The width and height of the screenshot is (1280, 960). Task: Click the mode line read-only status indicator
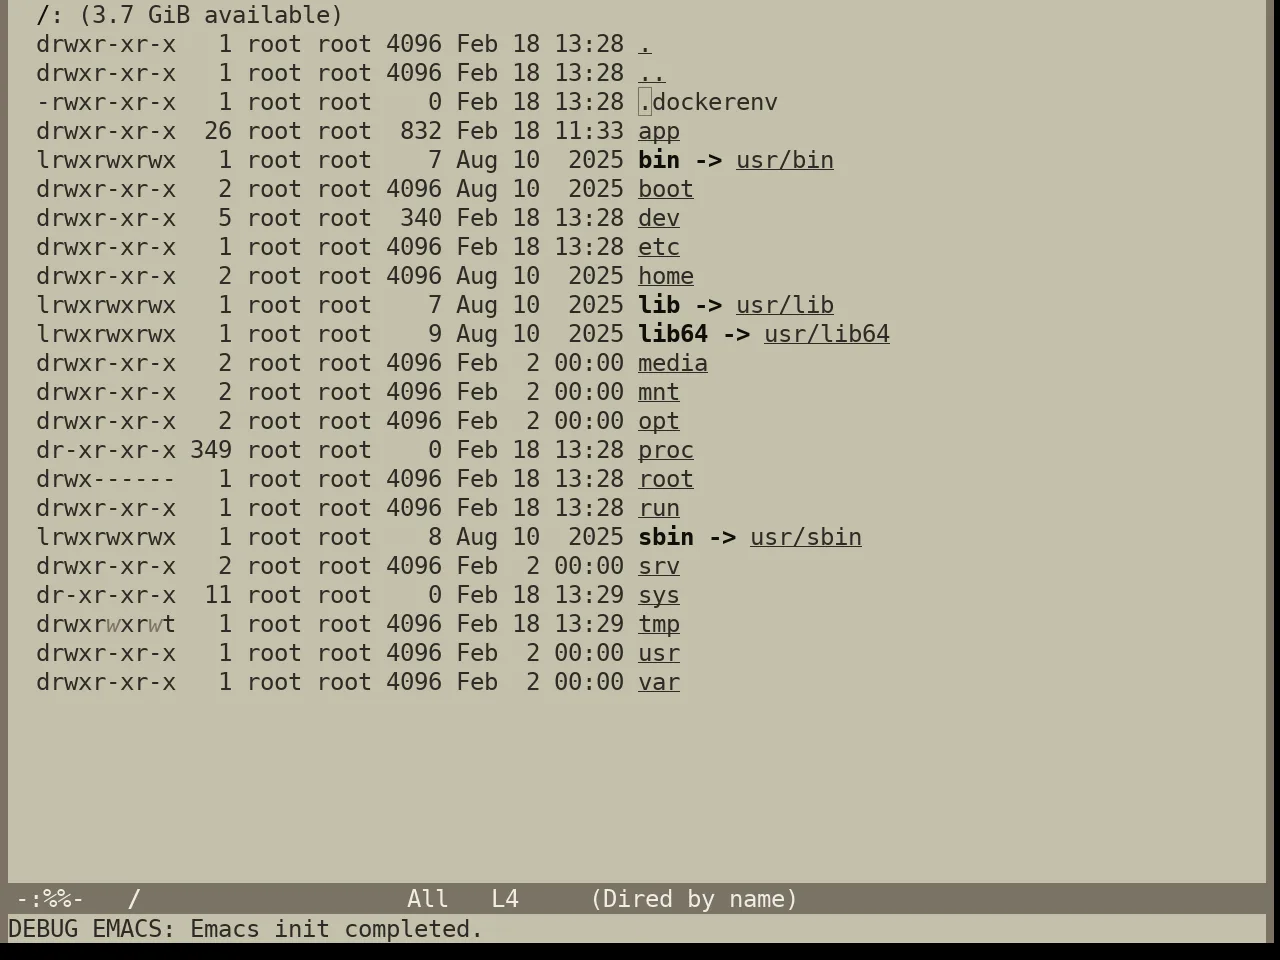click(50, 899)
